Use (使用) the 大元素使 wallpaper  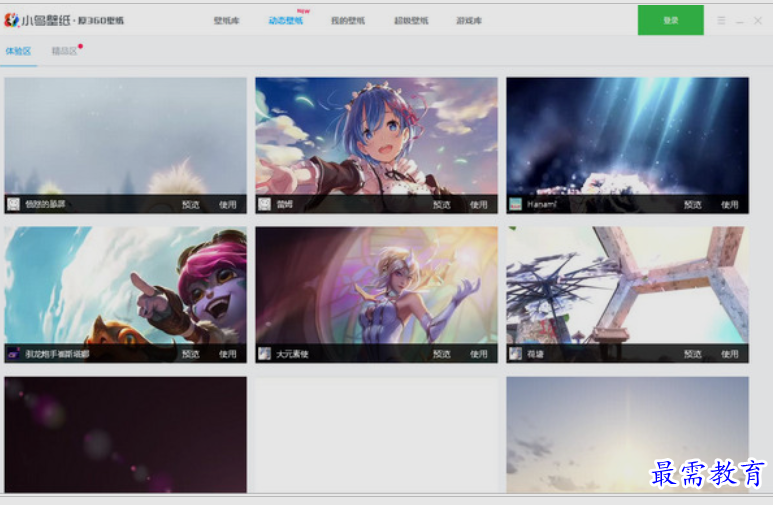pyautogui.click(x=479, y=354)
